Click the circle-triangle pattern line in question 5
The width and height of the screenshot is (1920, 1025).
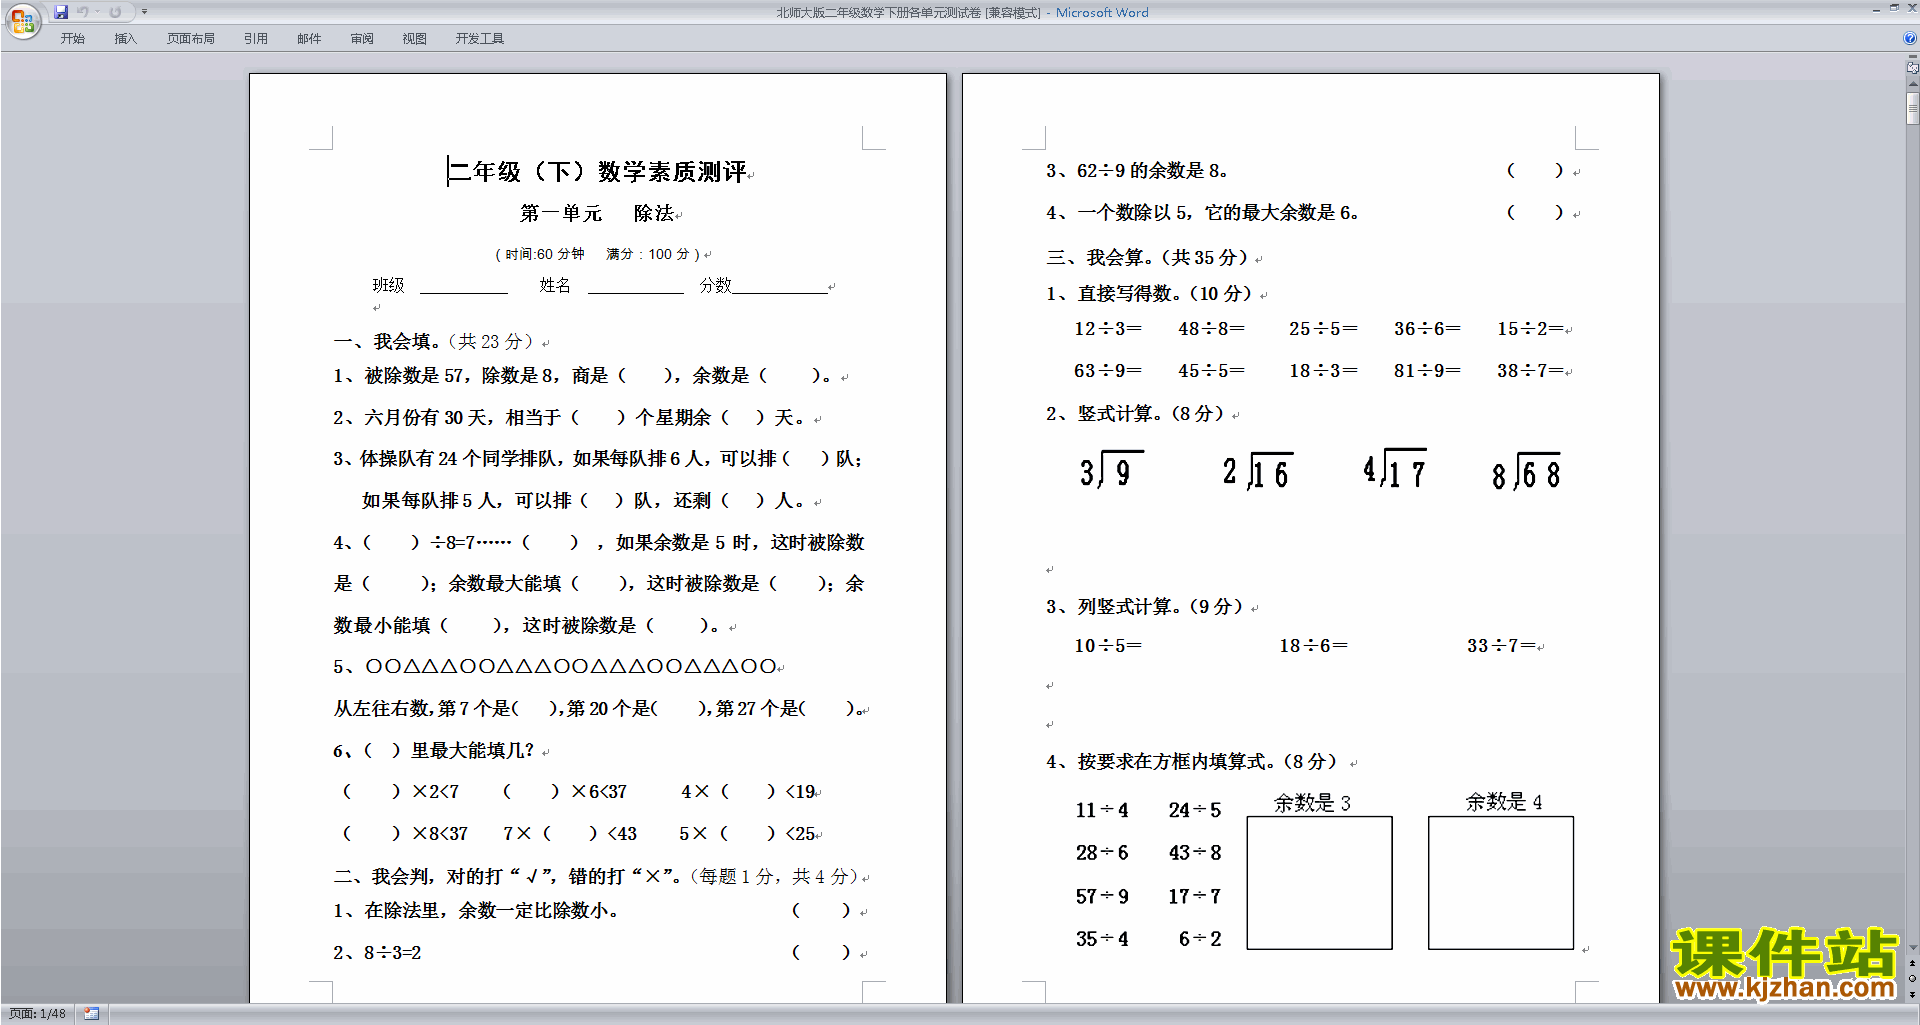pyautogui.click(x=570, y=666)
